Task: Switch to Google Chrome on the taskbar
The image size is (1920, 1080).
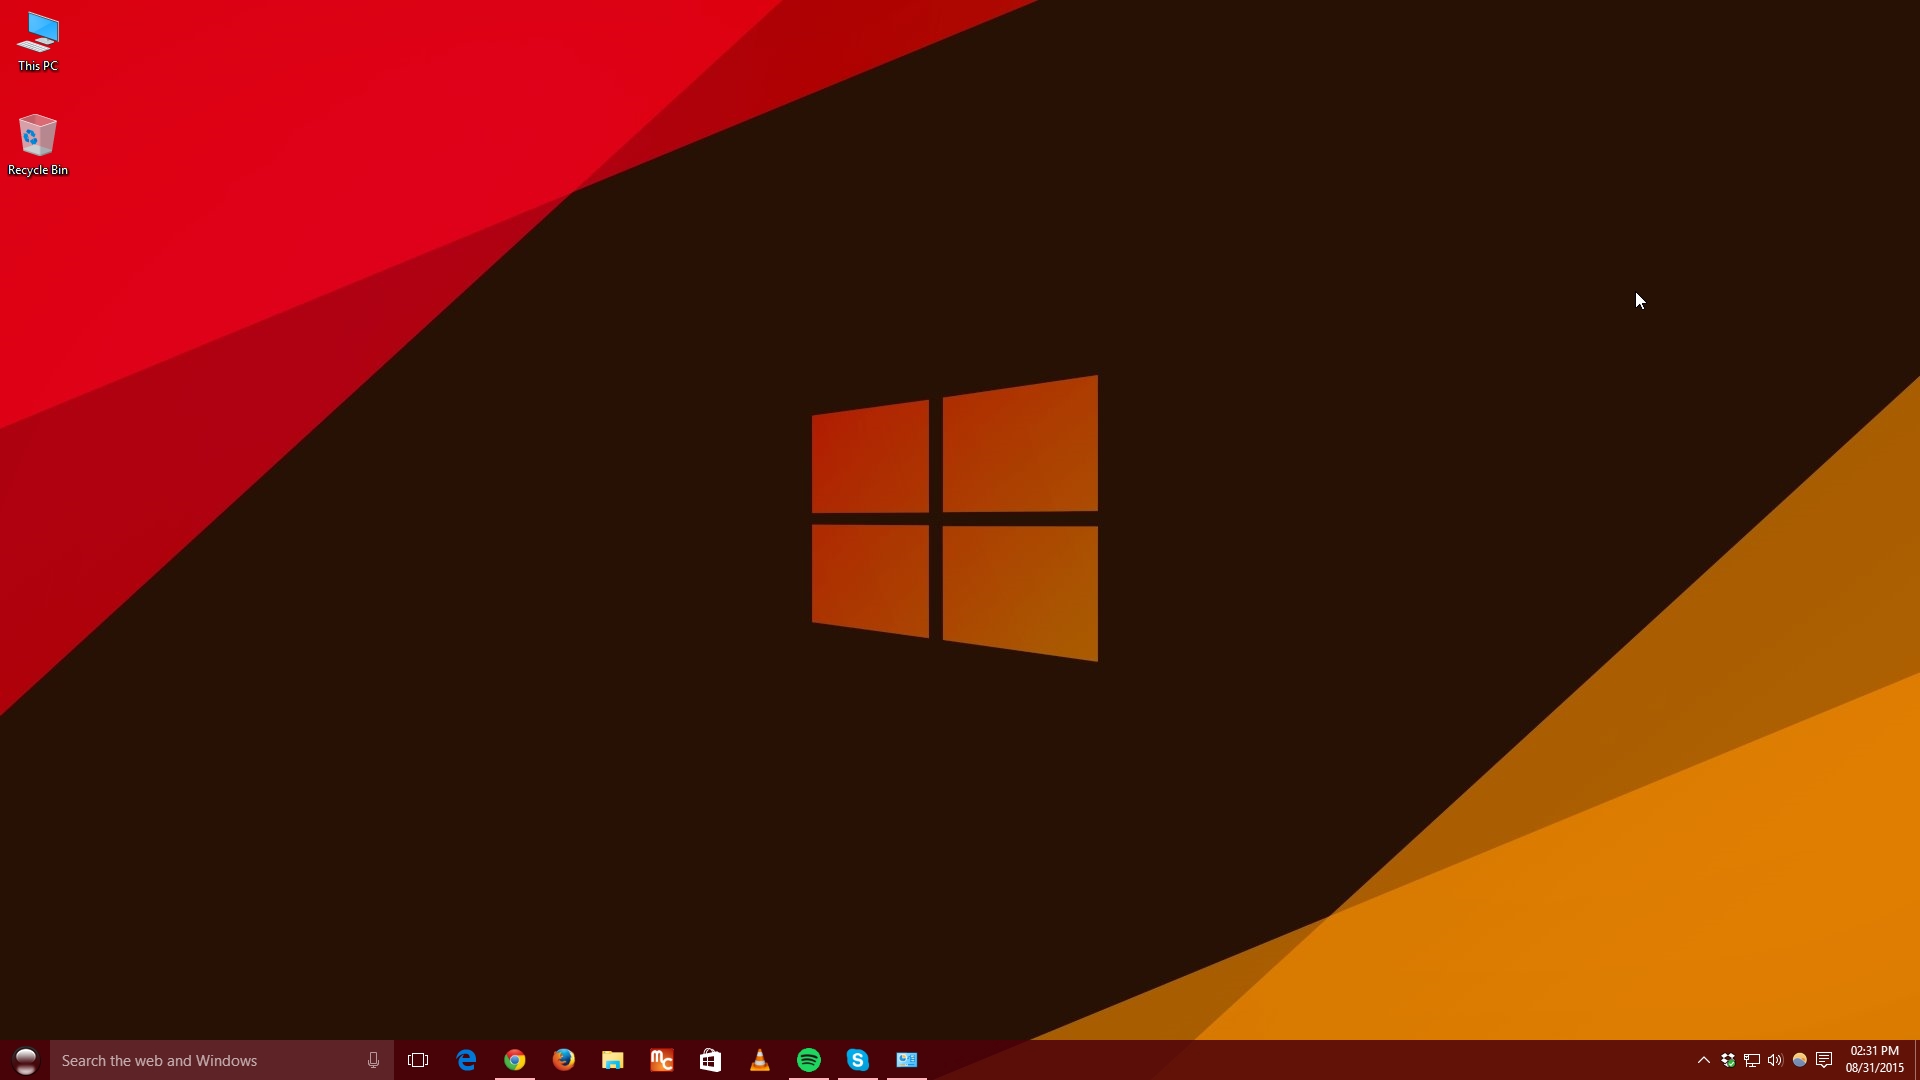Action: [515, 1060]
